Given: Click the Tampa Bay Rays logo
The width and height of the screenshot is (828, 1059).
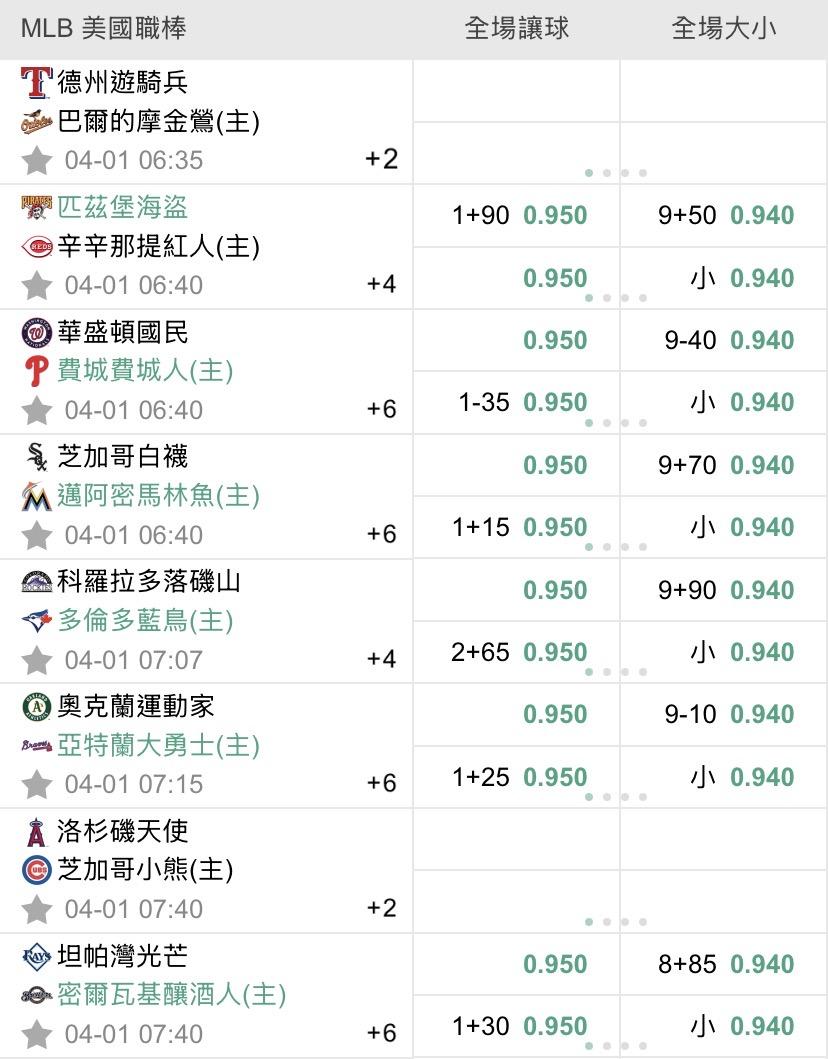Looking at the screenshot, I should 36,957.
